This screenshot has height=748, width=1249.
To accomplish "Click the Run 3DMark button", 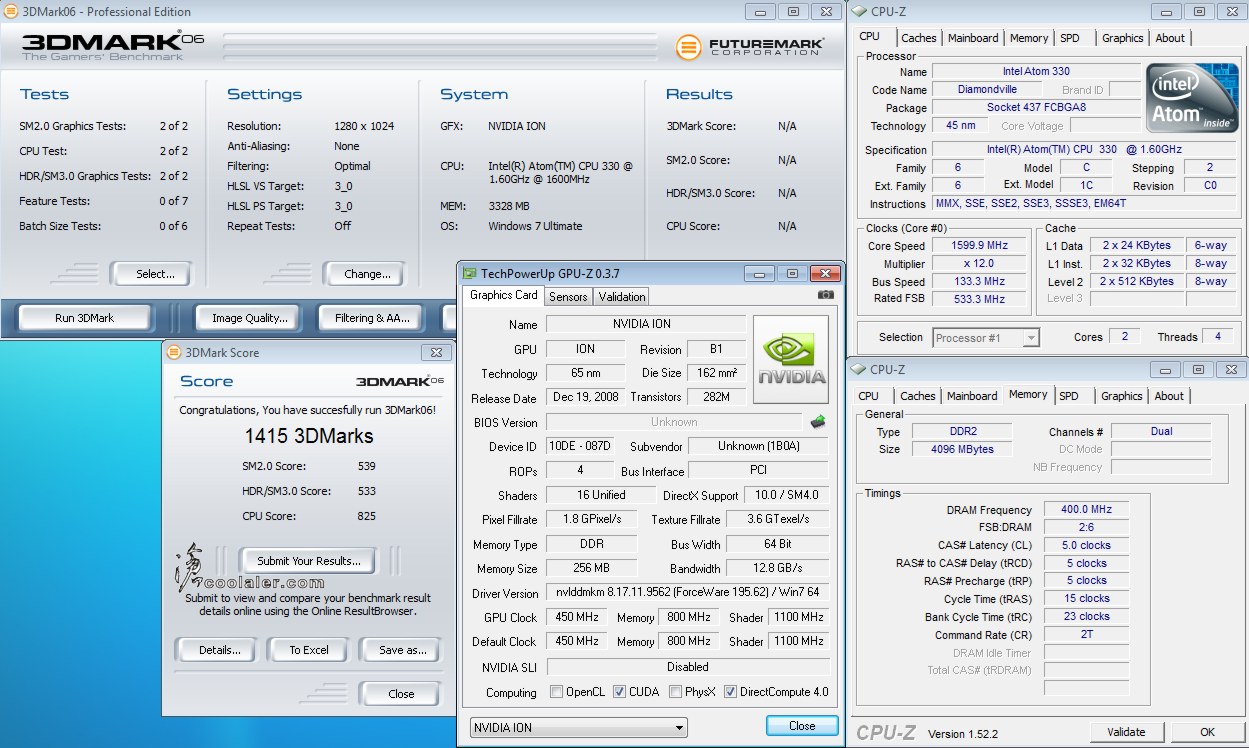I will [85, 318].
